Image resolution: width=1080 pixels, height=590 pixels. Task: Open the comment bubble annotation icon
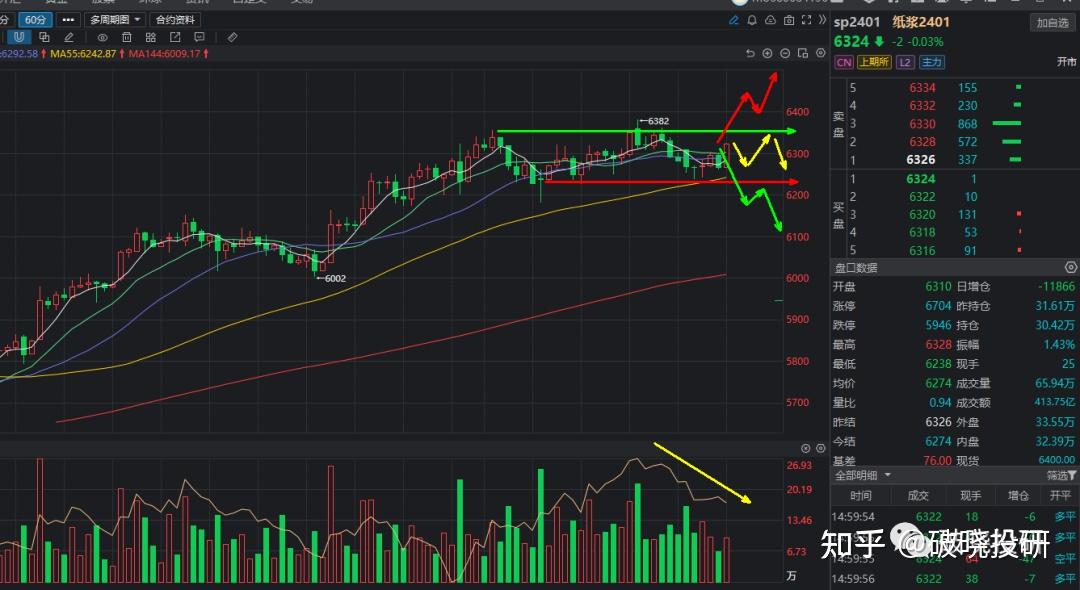click(x=200, y=37)
